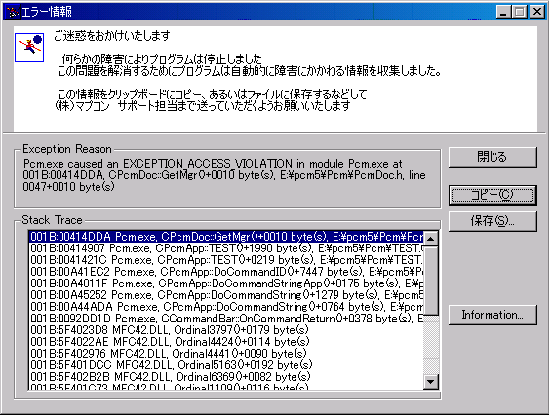Click the stack trace scrollbar thumb
Screen dimensions: 549x415
[431, 281]
